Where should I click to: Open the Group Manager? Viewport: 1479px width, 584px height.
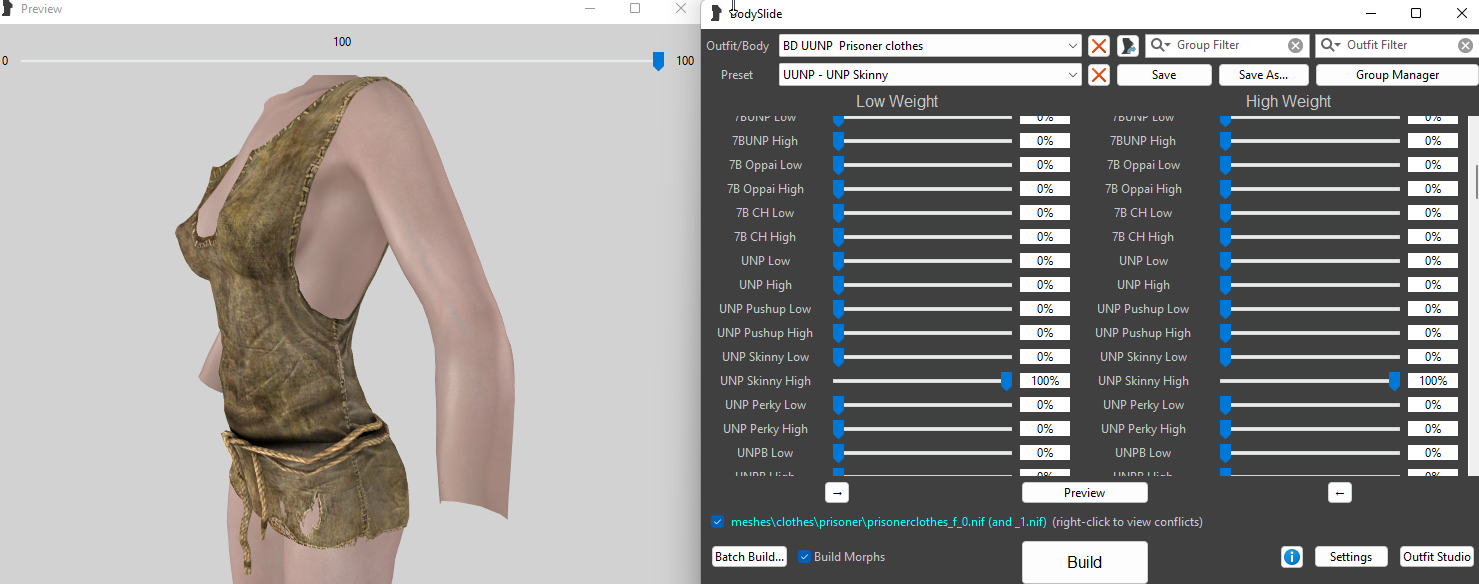(1397, 75)
